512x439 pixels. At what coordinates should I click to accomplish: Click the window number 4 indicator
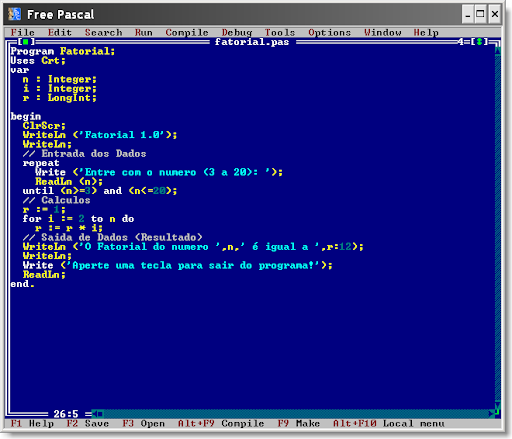click(x=461, y=42)
